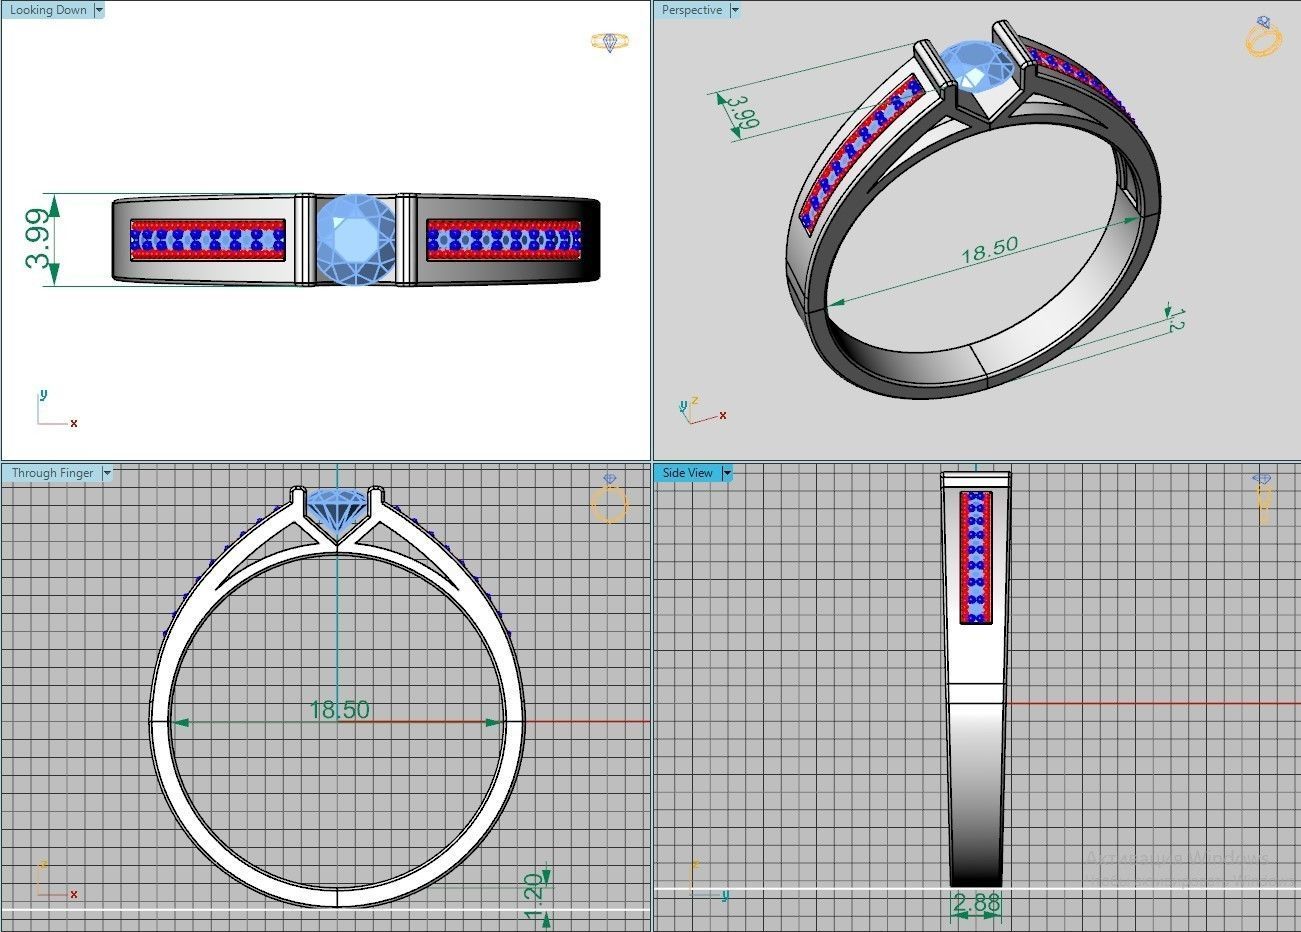Click the ring icon in Perspective viewport
The height and width of the screenshot is (932, 1301).
(1264, 37)
